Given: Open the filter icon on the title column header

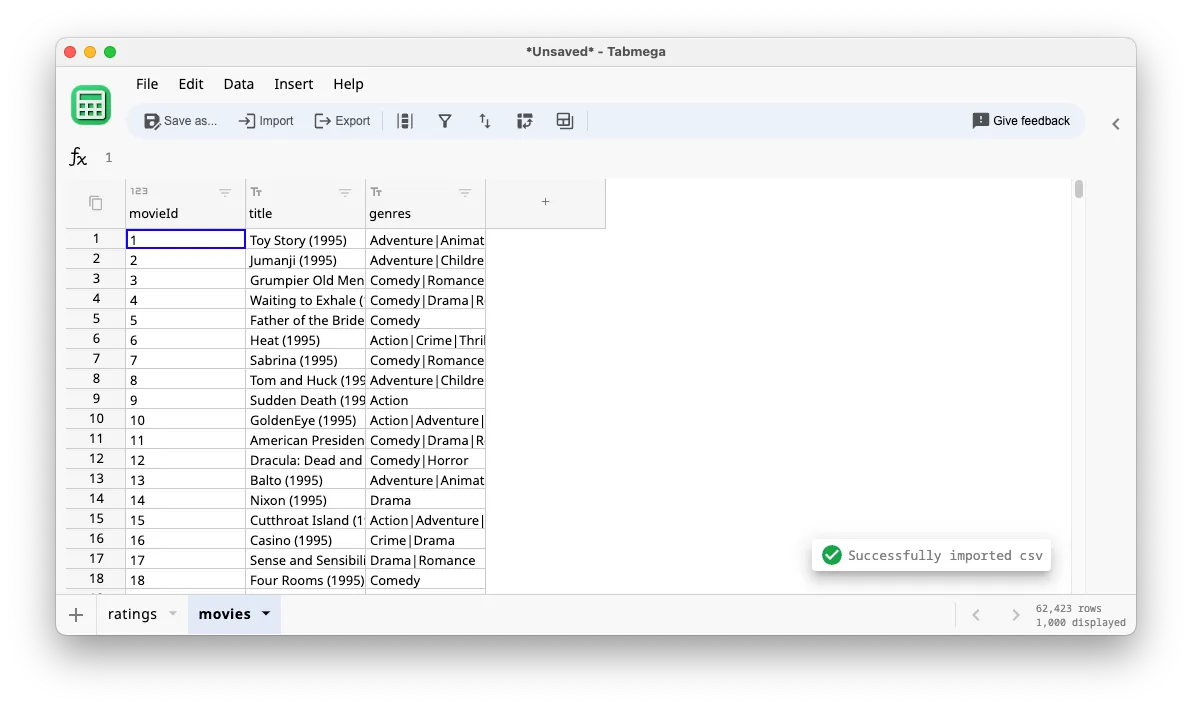Looking at the screenshot, I should pyautogui.click(x=345, y=192).
